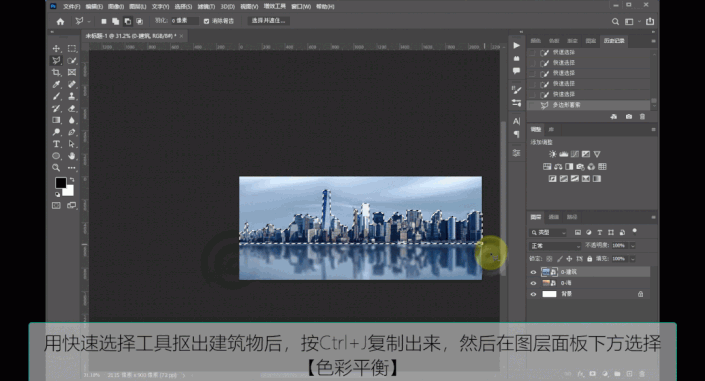Select the Healing Brush tool
Screen dimensions: 705x381
pyautogui.click(x=71, y=85)
